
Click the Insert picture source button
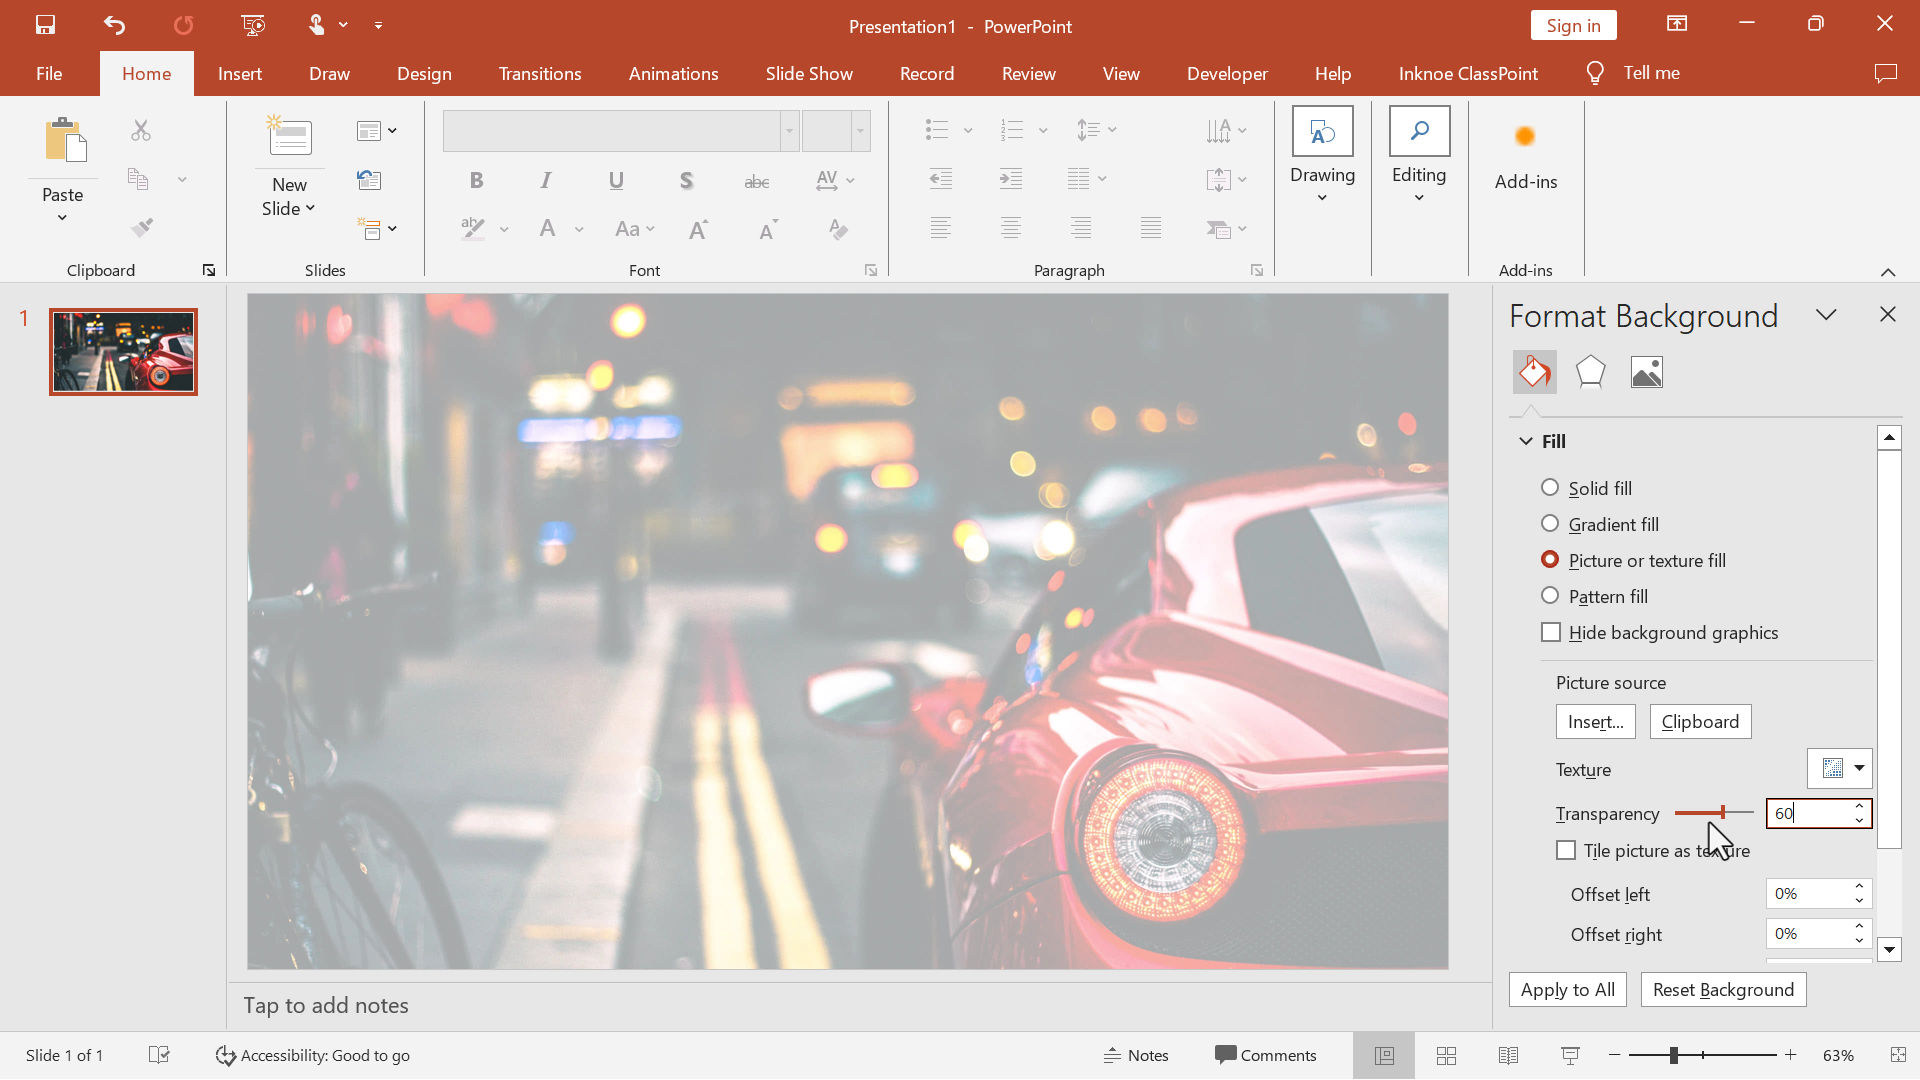coord(1596,720)
